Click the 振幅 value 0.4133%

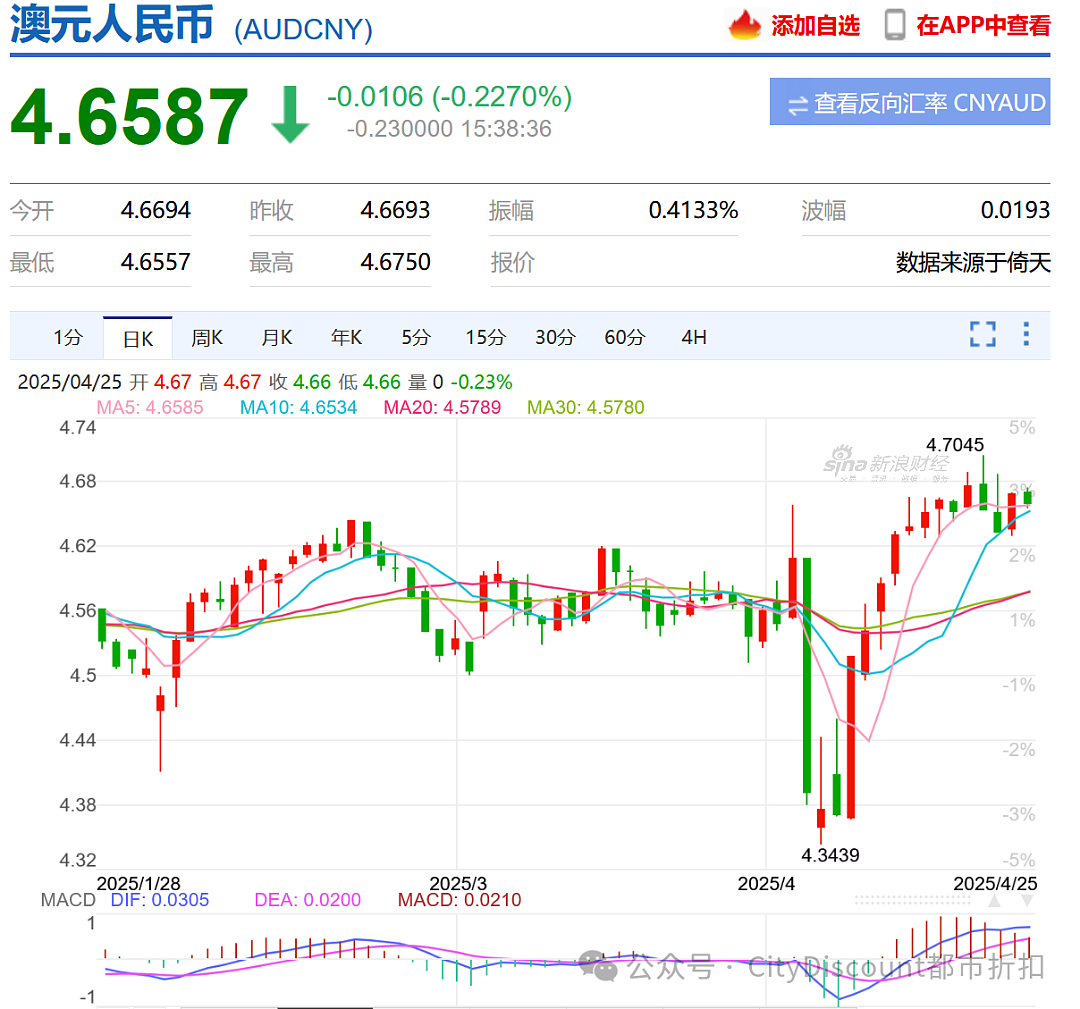694,210
